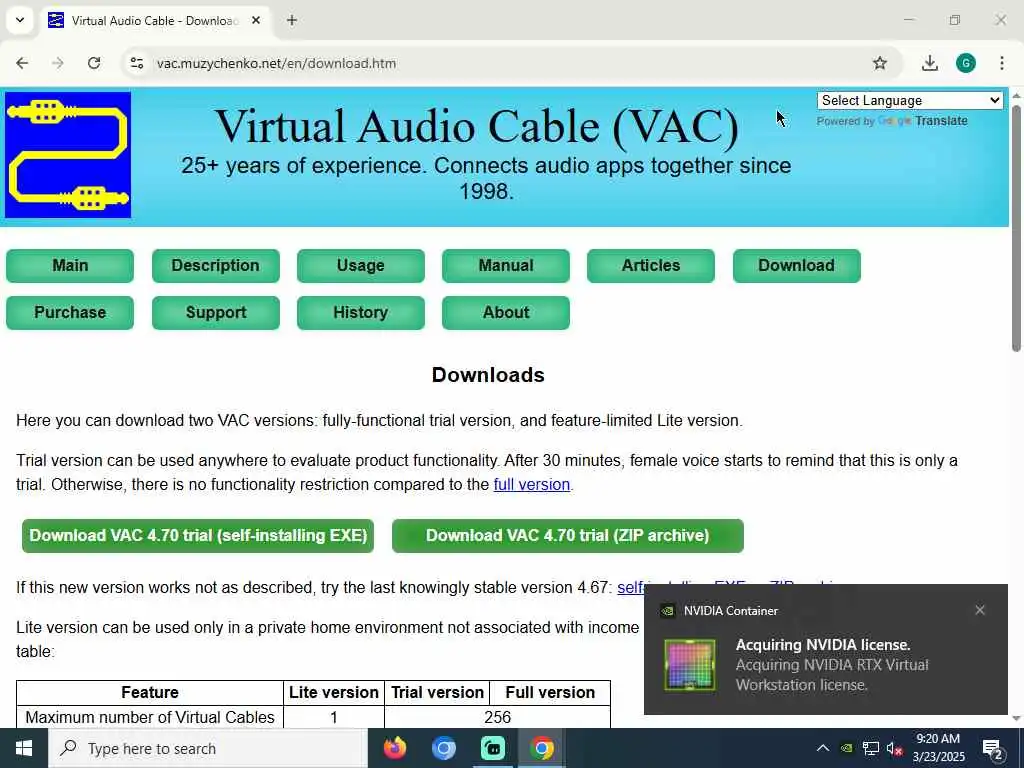Click the taskbar search box
The height and width of the screenshot is (768, 1024).
208,748
